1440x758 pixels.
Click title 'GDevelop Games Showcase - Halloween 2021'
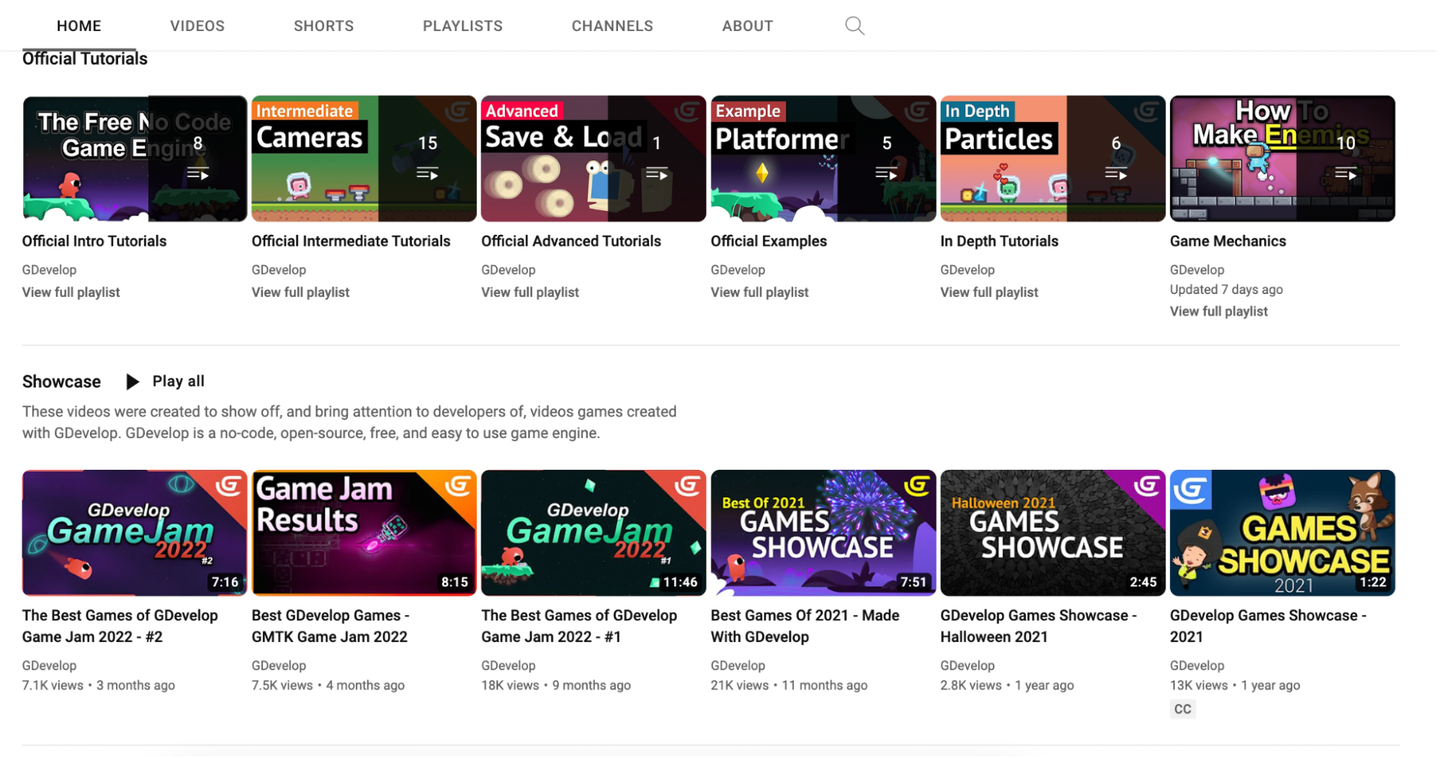tap(1039, 626)
